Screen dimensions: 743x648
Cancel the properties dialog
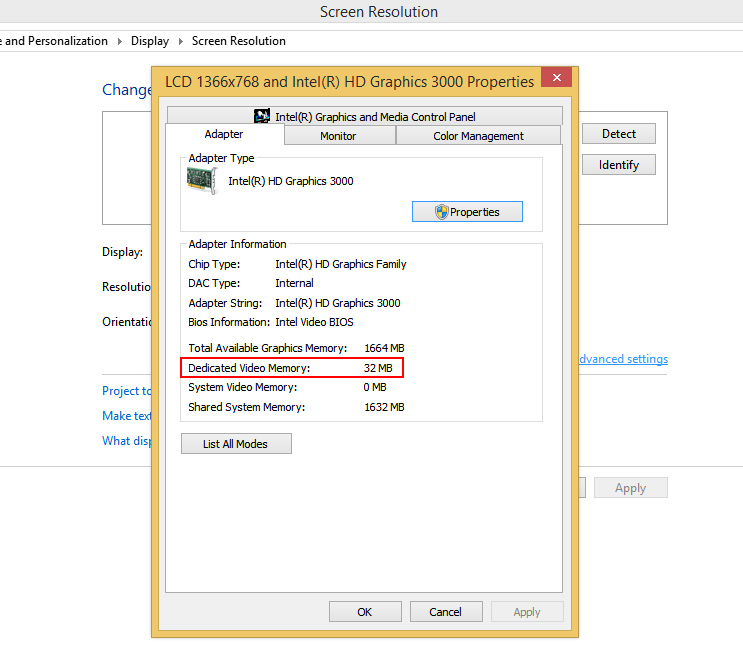tap(445, 612)
